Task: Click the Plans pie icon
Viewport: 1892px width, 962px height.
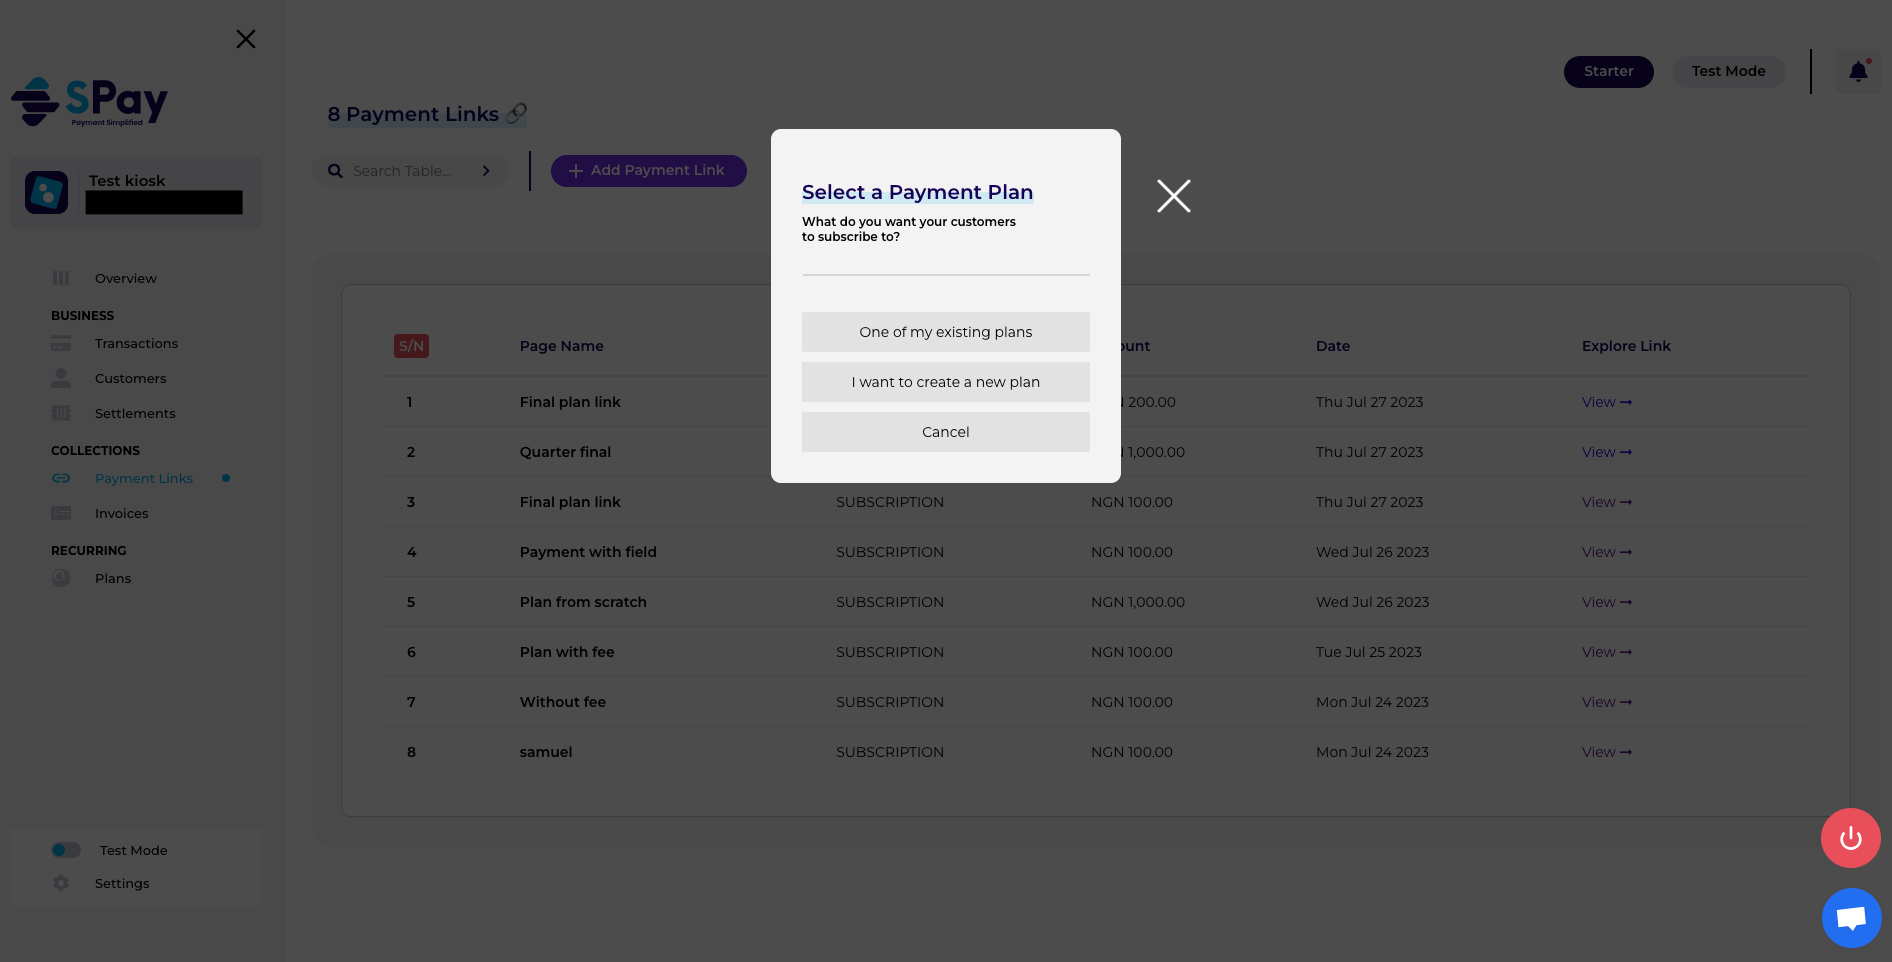Action: coord(61,578)
